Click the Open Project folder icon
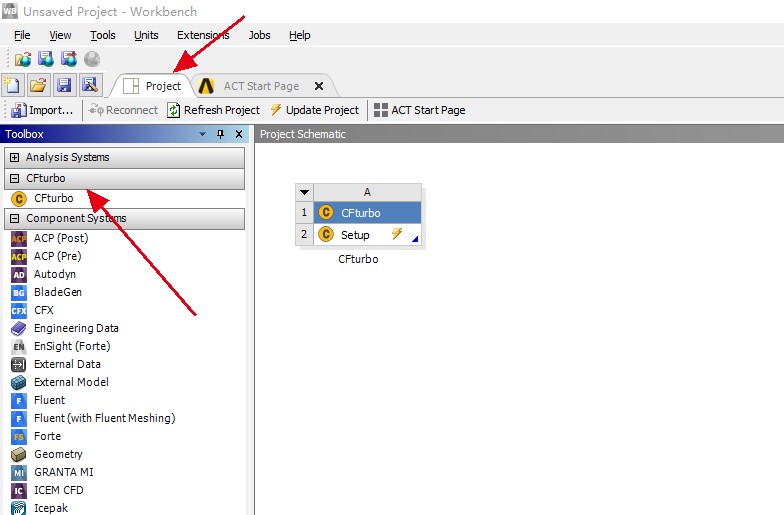 coord(38,86)
